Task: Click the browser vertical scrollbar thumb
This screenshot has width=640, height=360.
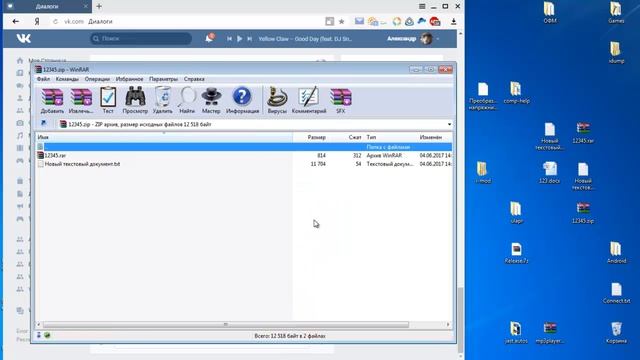Action: point(460,320)
